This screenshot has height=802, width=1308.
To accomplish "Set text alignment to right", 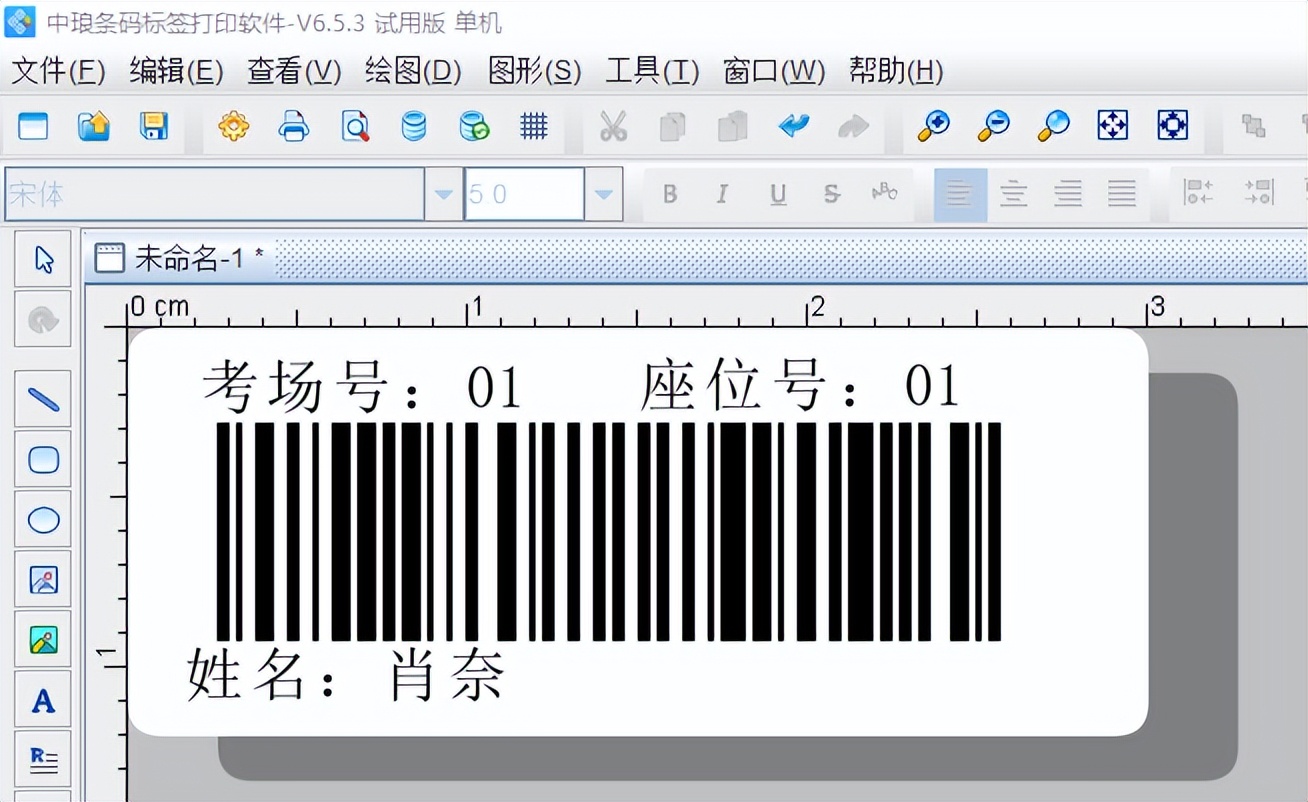I will coord(1068,194).
